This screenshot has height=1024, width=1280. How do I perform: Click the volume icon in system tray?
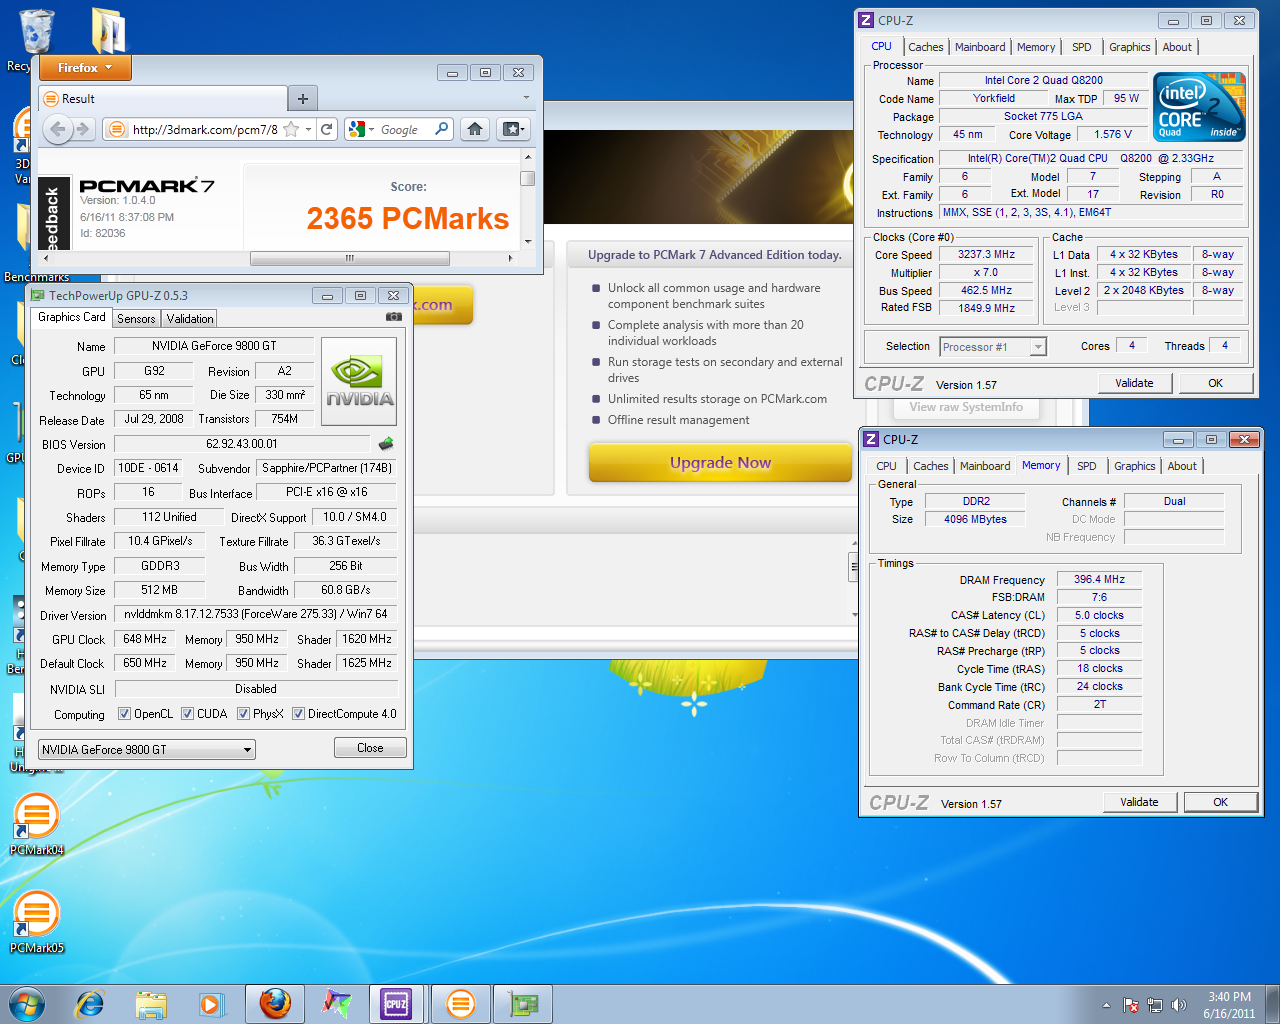(x=1178, y=1005)
